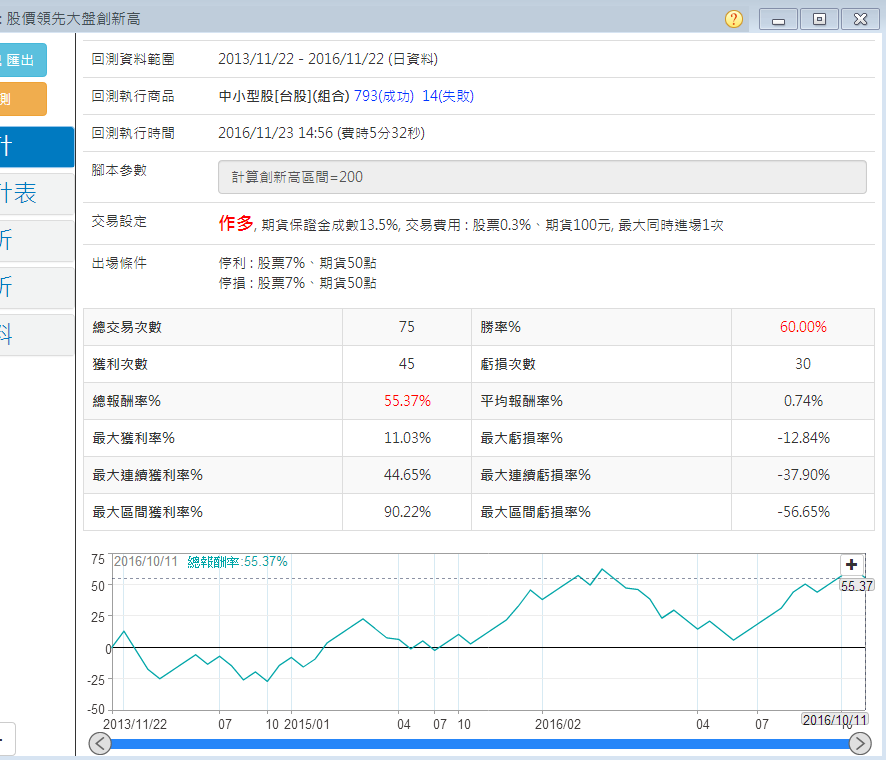Open the 14(失敗) failed items link
Viewport: 886px width, 760px height.
coord(447,96)
